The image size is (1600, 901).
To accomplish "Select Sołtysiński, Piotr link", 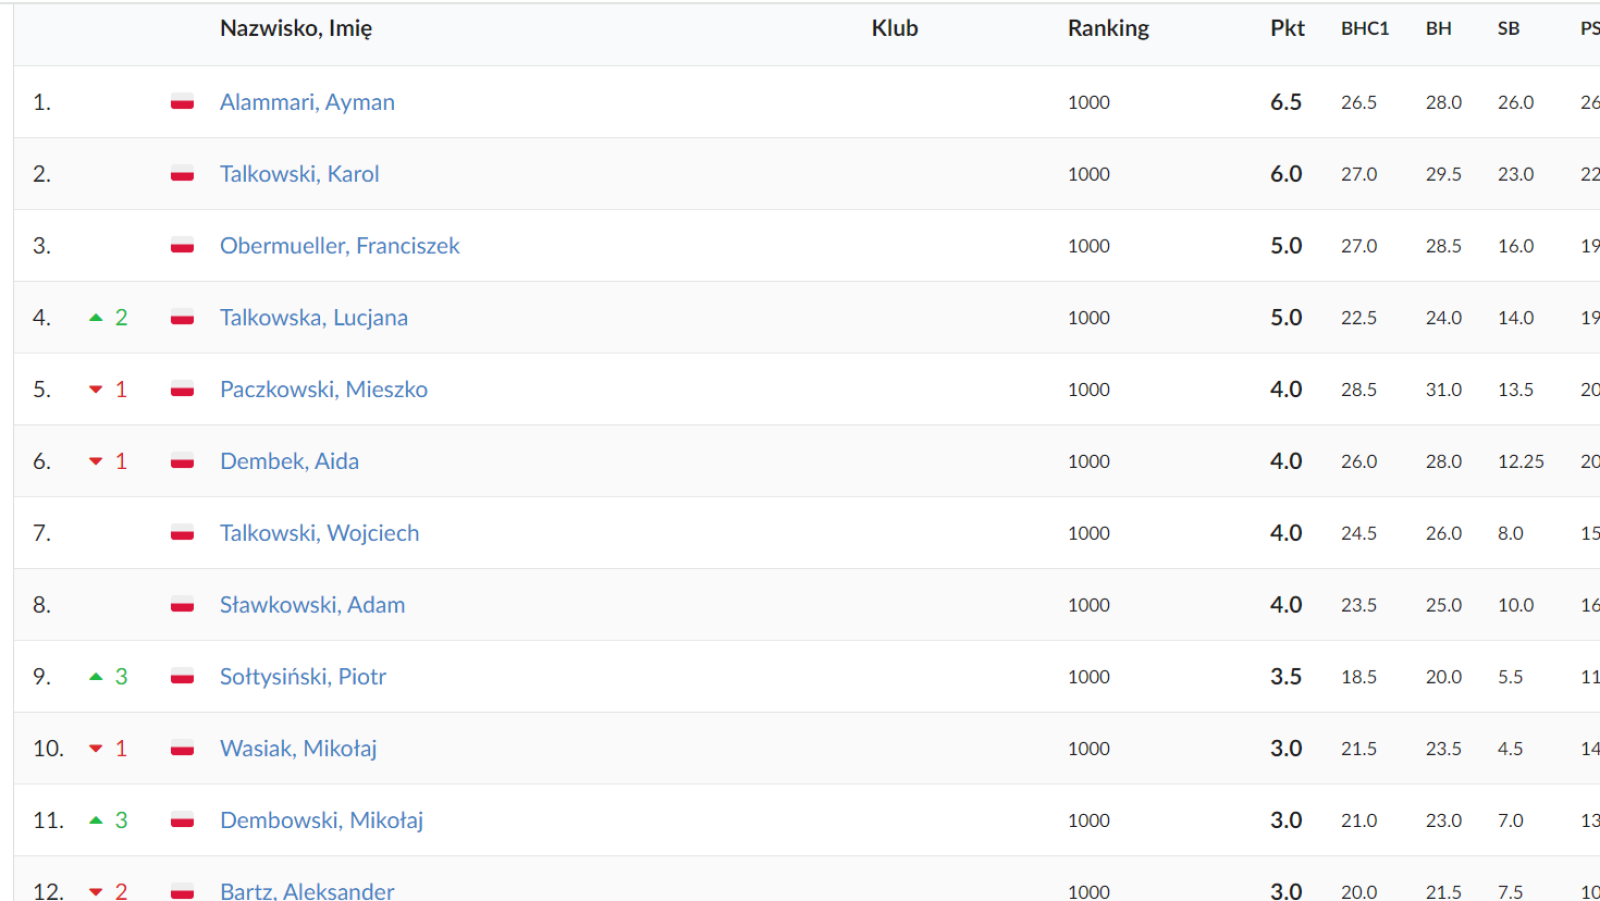I will point(302,677).
